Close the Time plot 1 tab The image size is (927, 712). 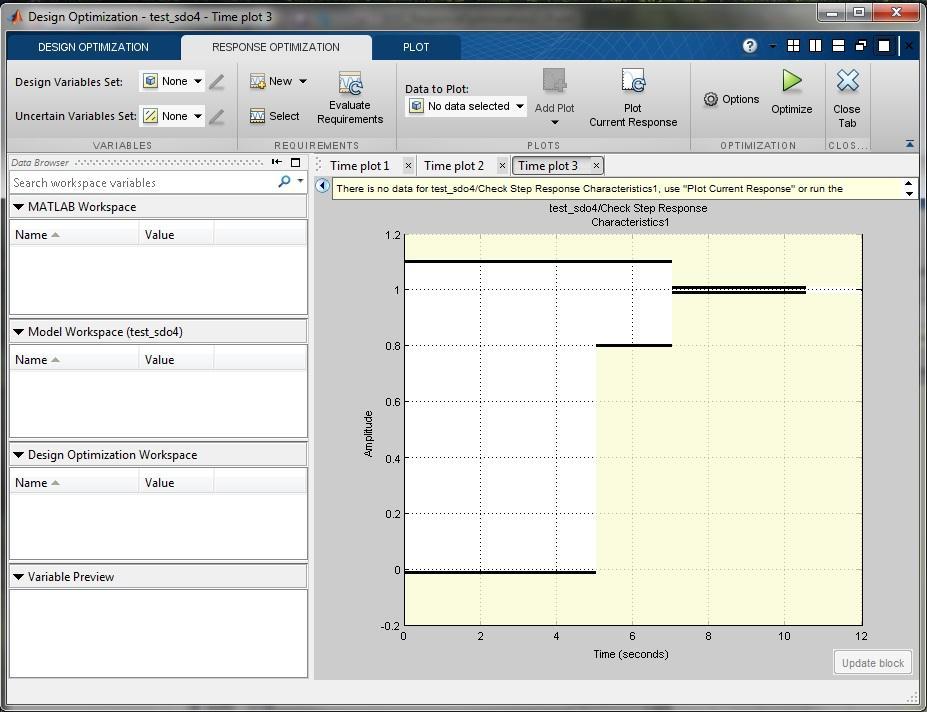(x=408, y=166)
